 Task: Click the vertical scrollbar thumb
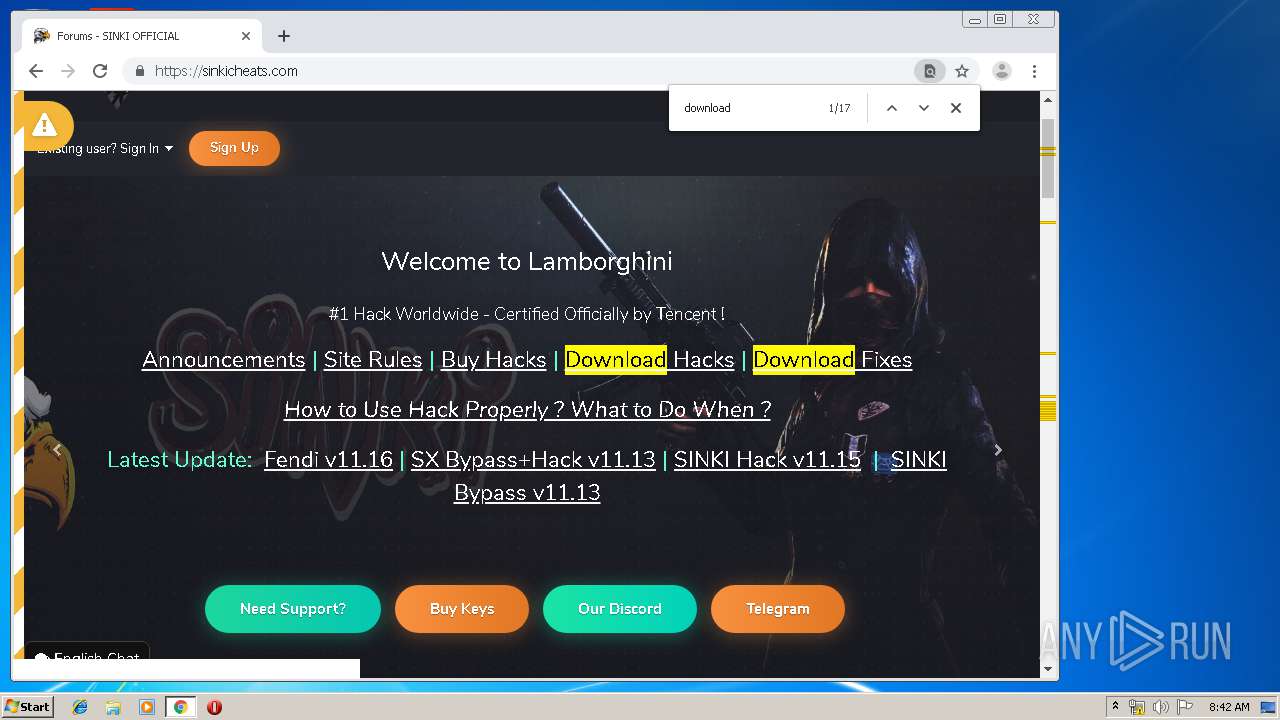point(1048,158)
